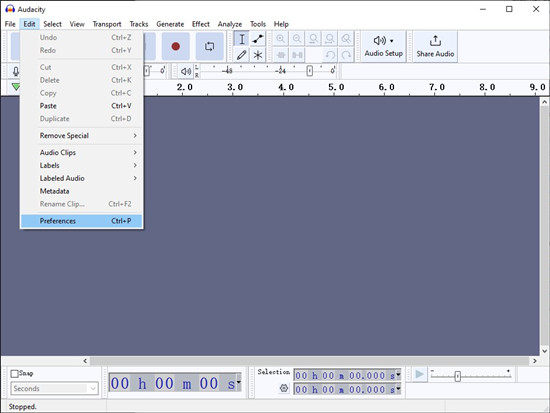The height and width of the screenshot is (413, 550).
Task: Click Play-at-speed button
Action: 419,374
